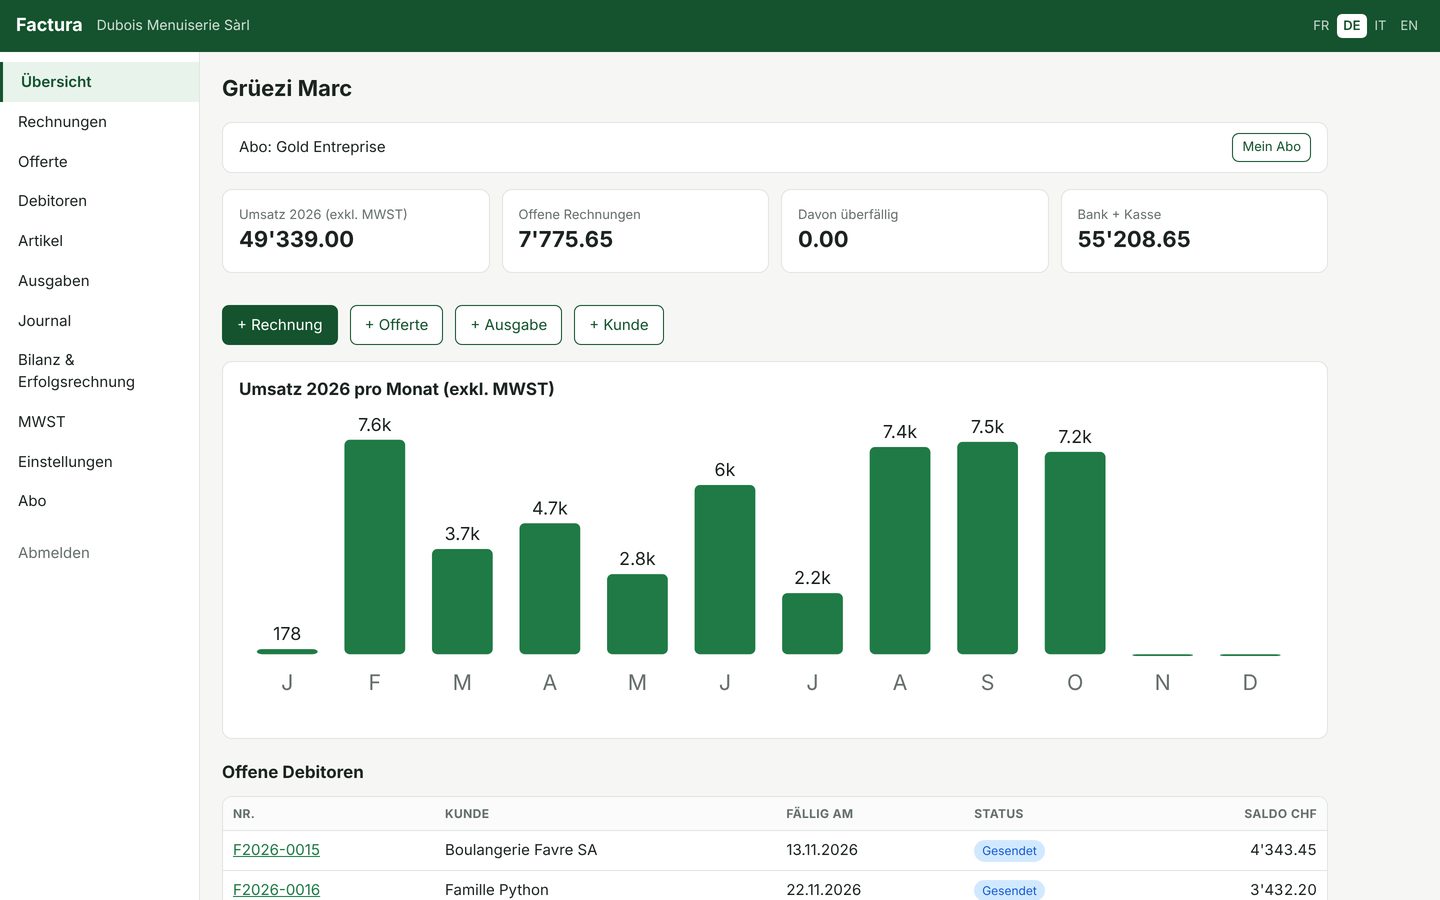Click the Davon überfällig card
Screen dimensions: 1440x900
(x=914, y=231)
